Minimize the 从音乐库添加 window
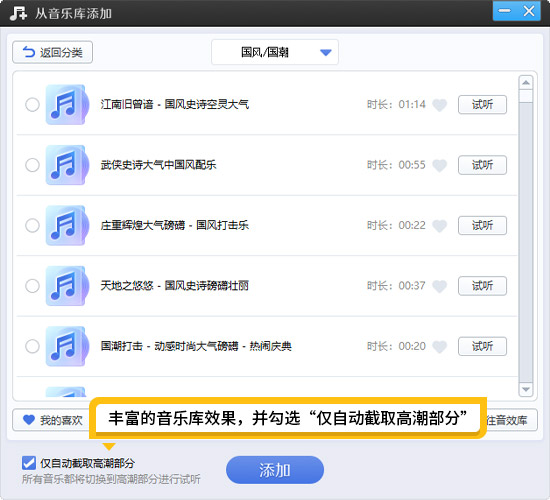This screenshot has height=500, width=550. click(504, 11)
